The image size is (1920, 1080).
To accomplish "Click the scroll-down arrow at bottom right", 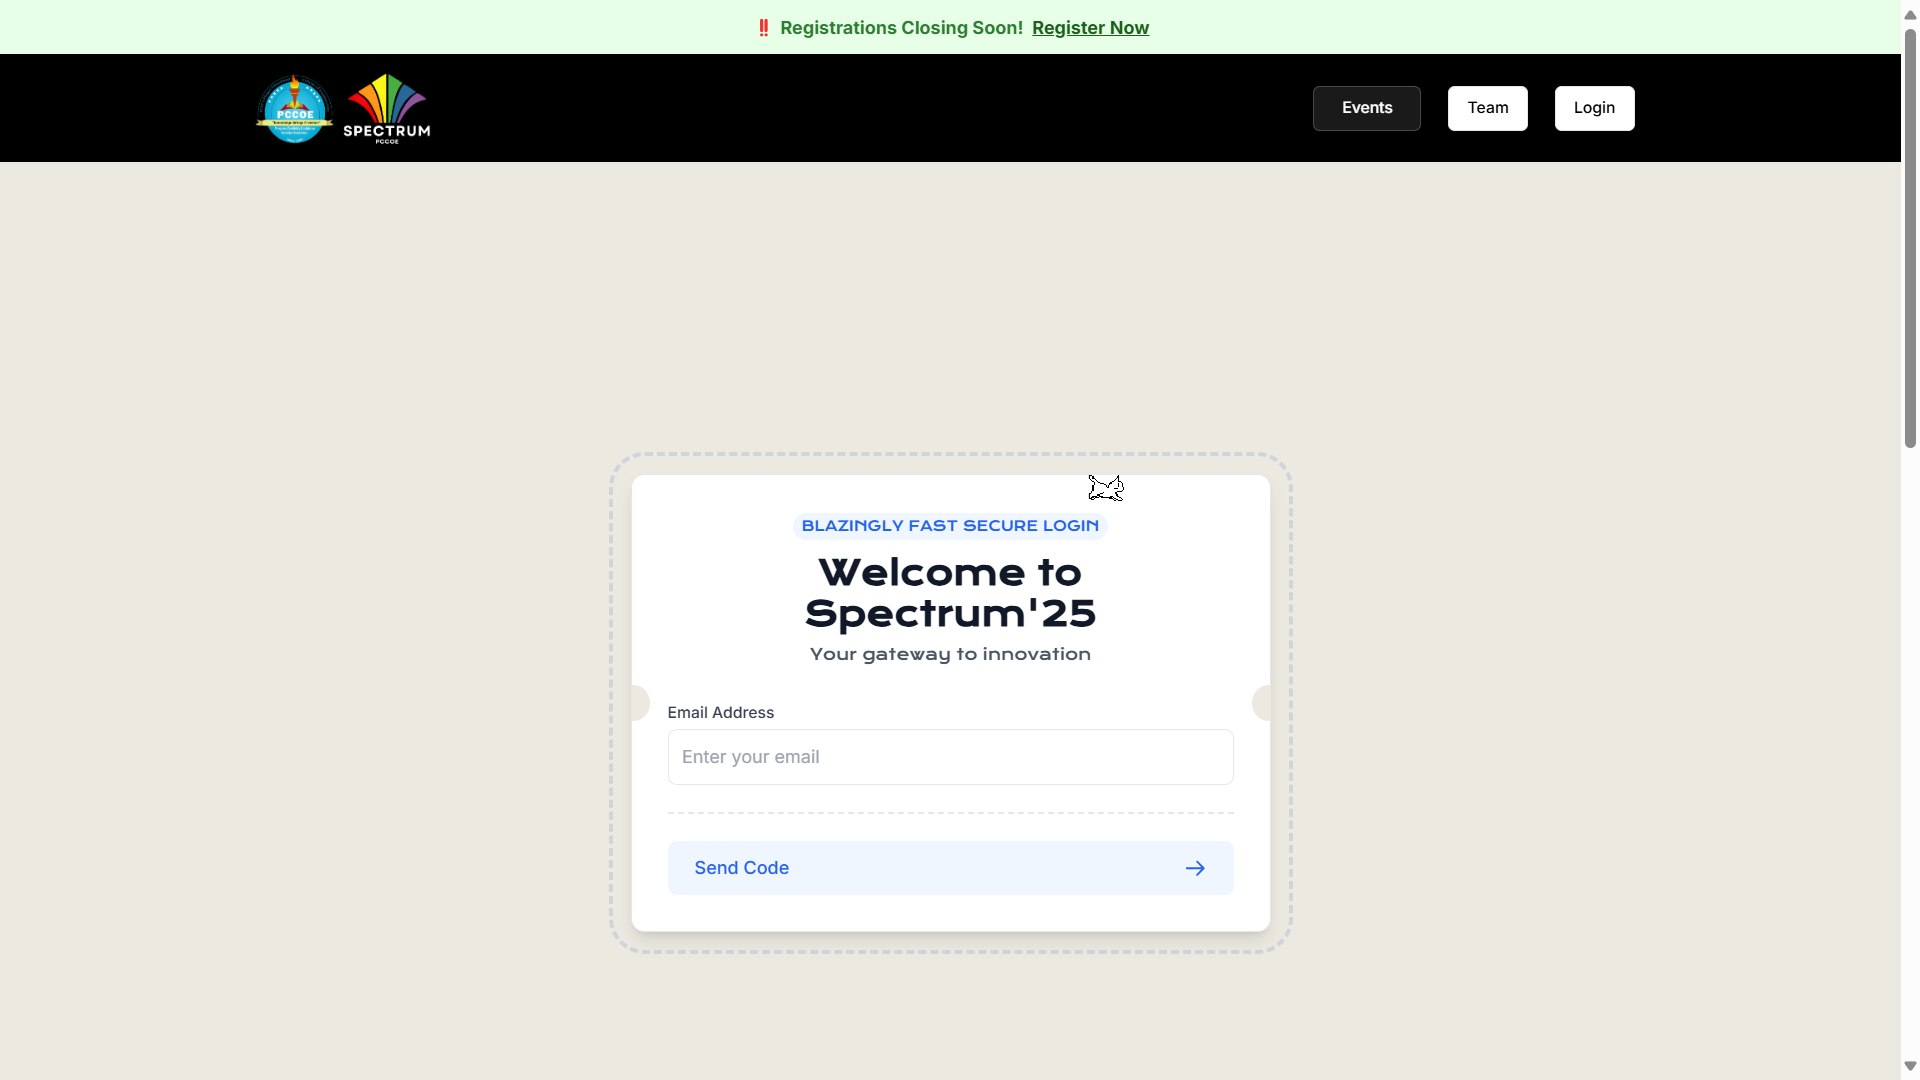I will pyautogui.click(x=1909, y=1066).
